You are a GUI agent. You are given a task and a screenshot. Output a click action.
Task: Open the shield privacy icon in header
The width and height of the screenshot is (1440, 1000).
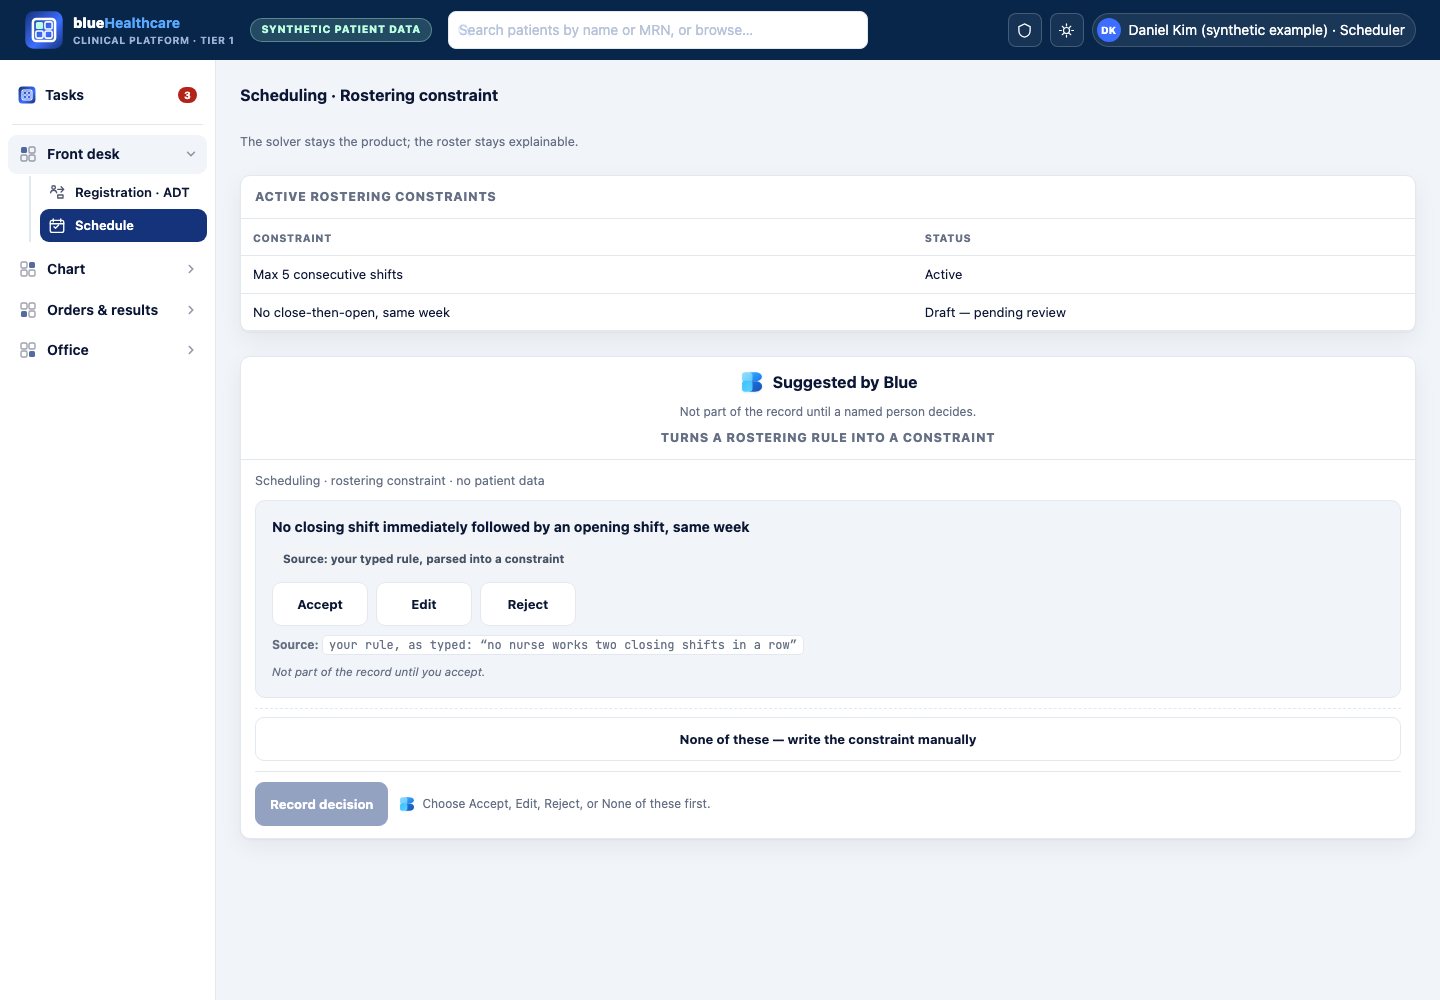[1025, 30]
